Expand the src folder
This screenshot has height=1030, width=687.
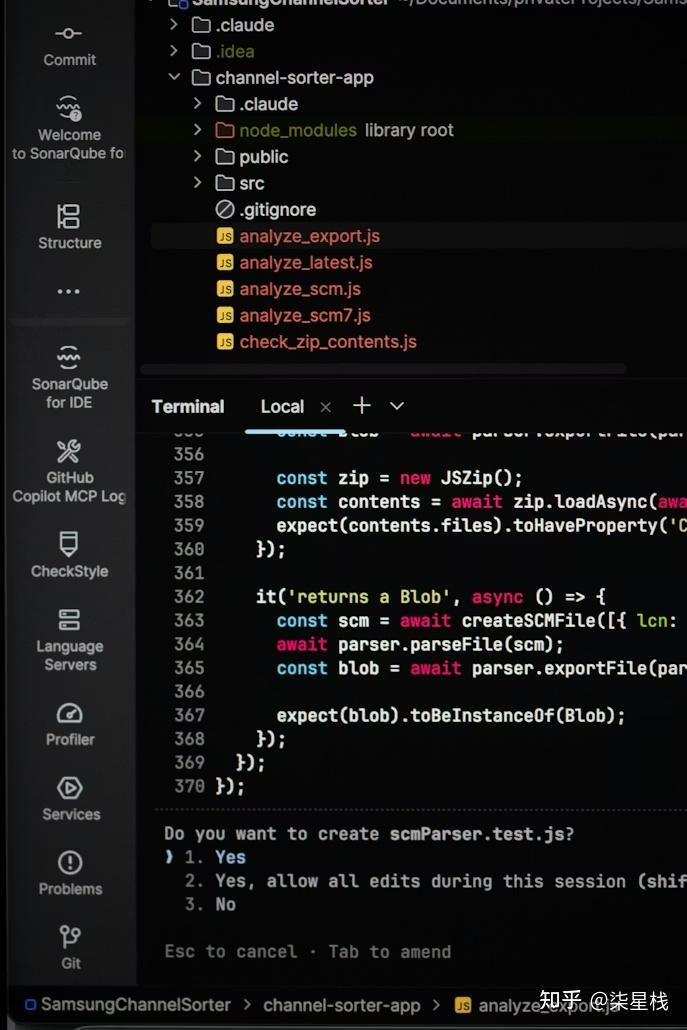tap(197, 183)
